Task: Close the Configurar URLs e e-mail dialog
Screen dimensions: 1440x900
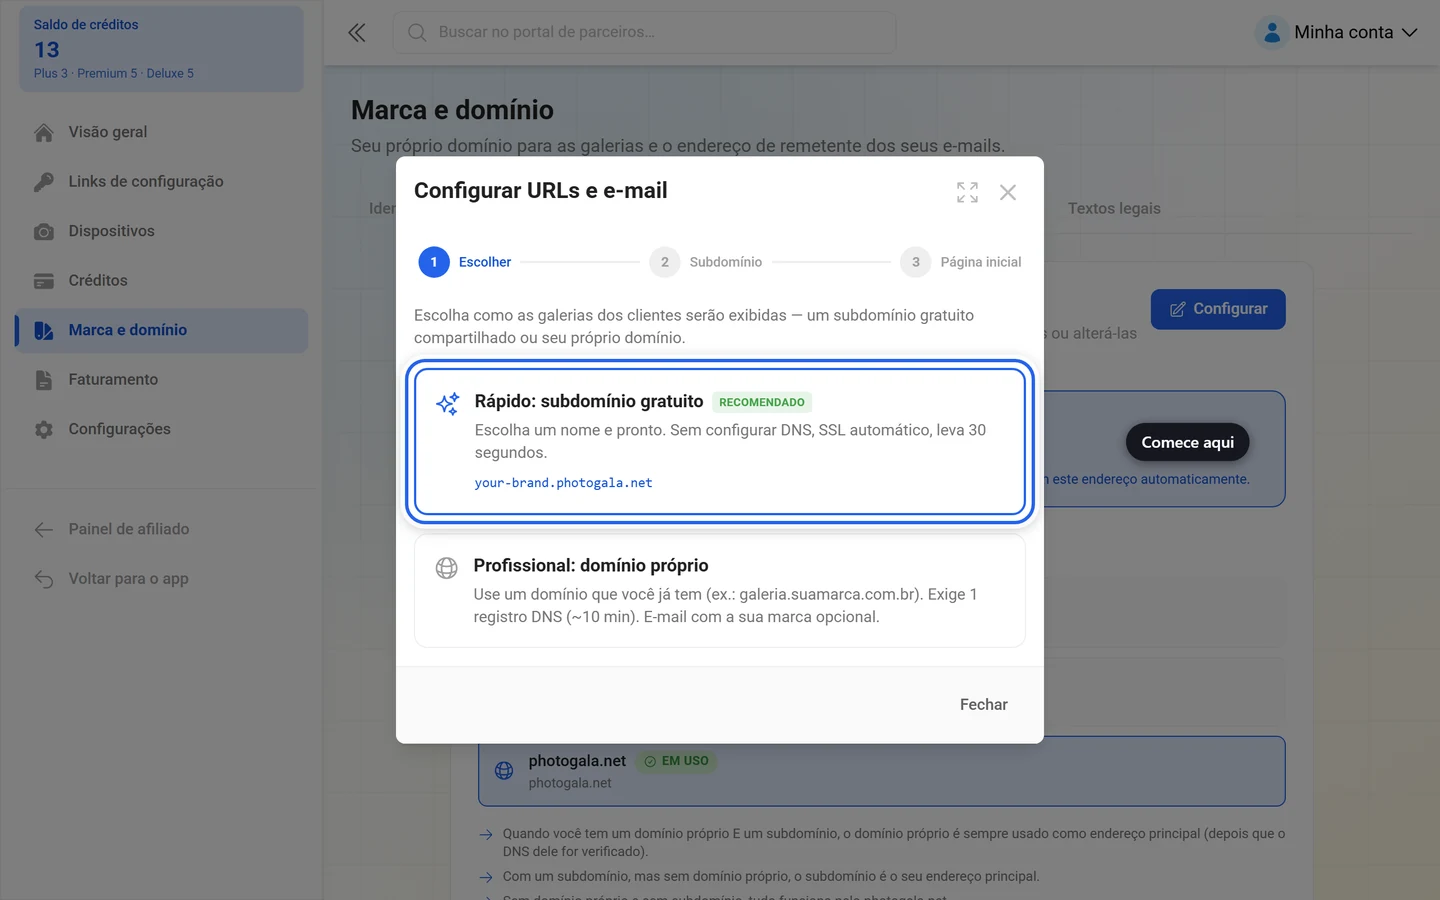Action: point(1008,192)
